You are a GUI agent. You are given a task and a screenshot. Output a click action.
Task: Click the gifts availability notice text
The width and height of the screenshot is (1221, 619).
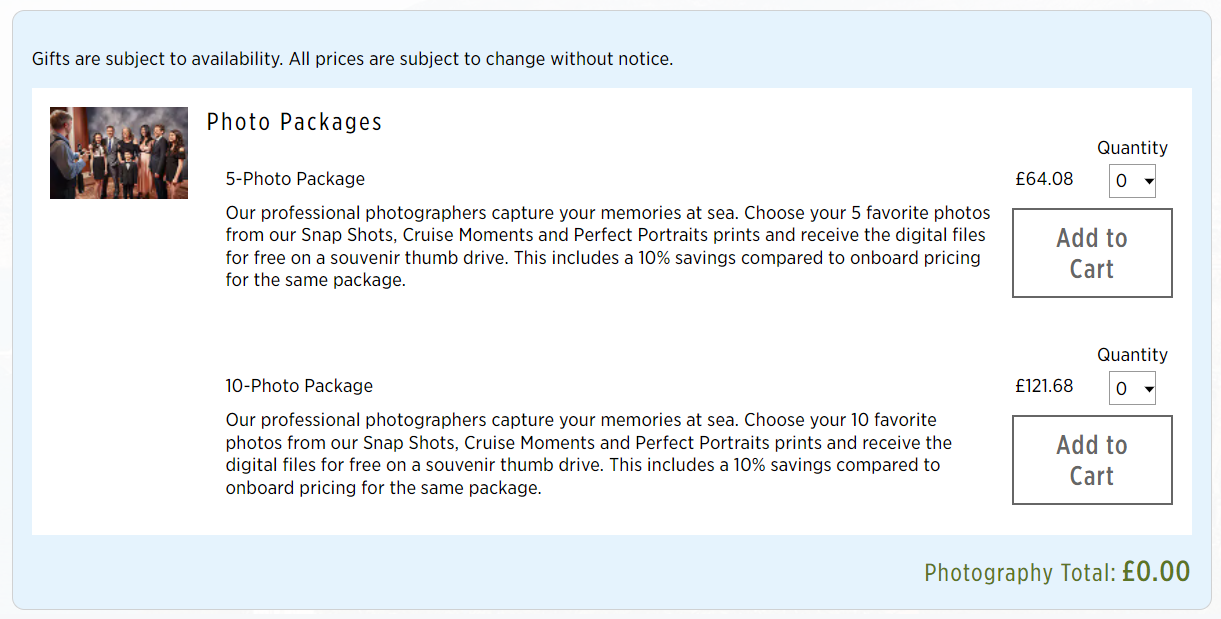pos(352,59)
